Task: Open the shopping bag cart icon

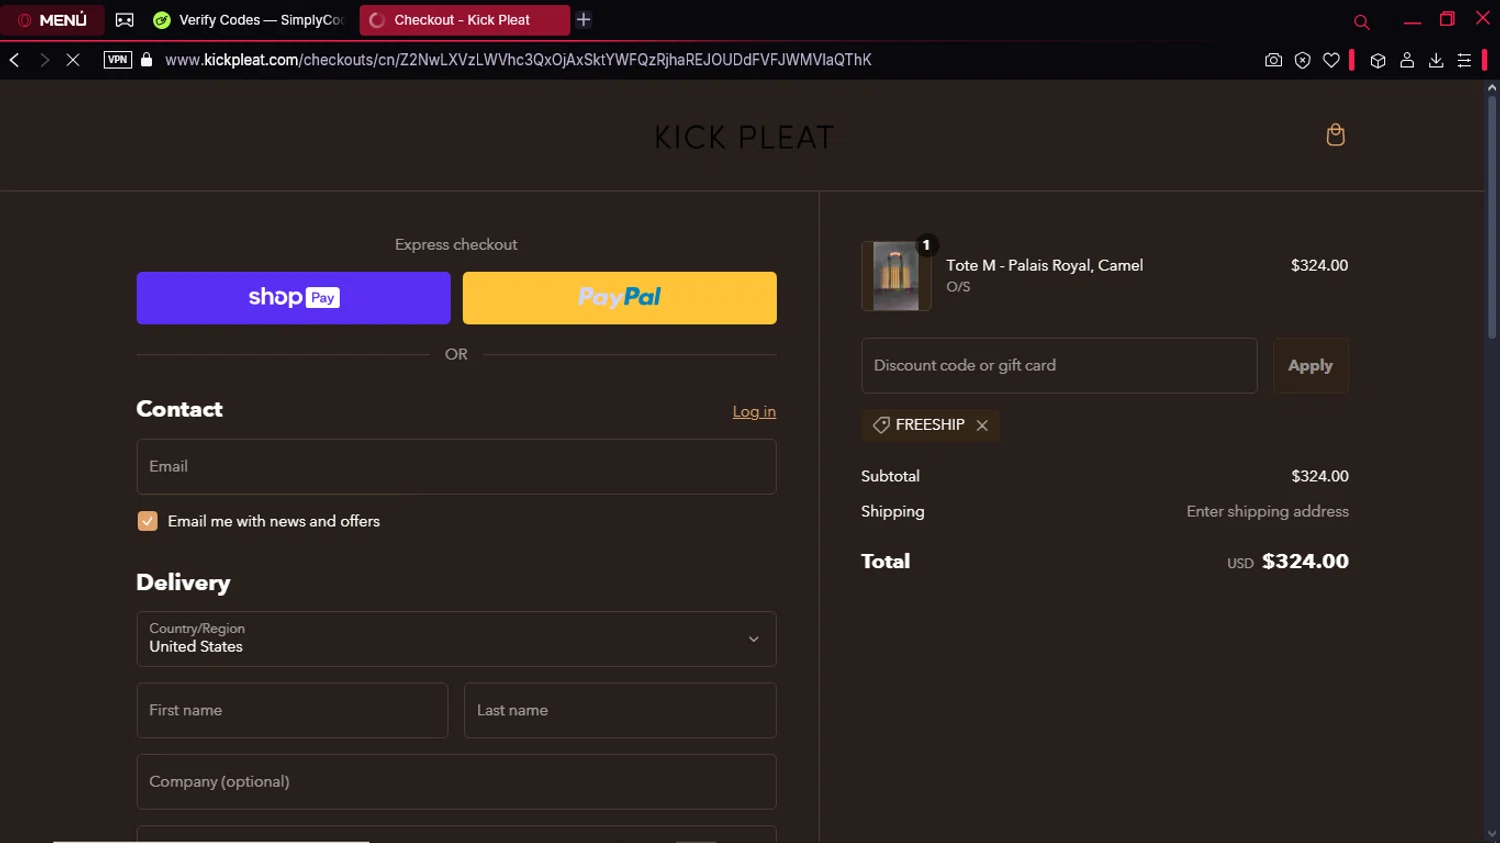Action: pos(1335,135)
